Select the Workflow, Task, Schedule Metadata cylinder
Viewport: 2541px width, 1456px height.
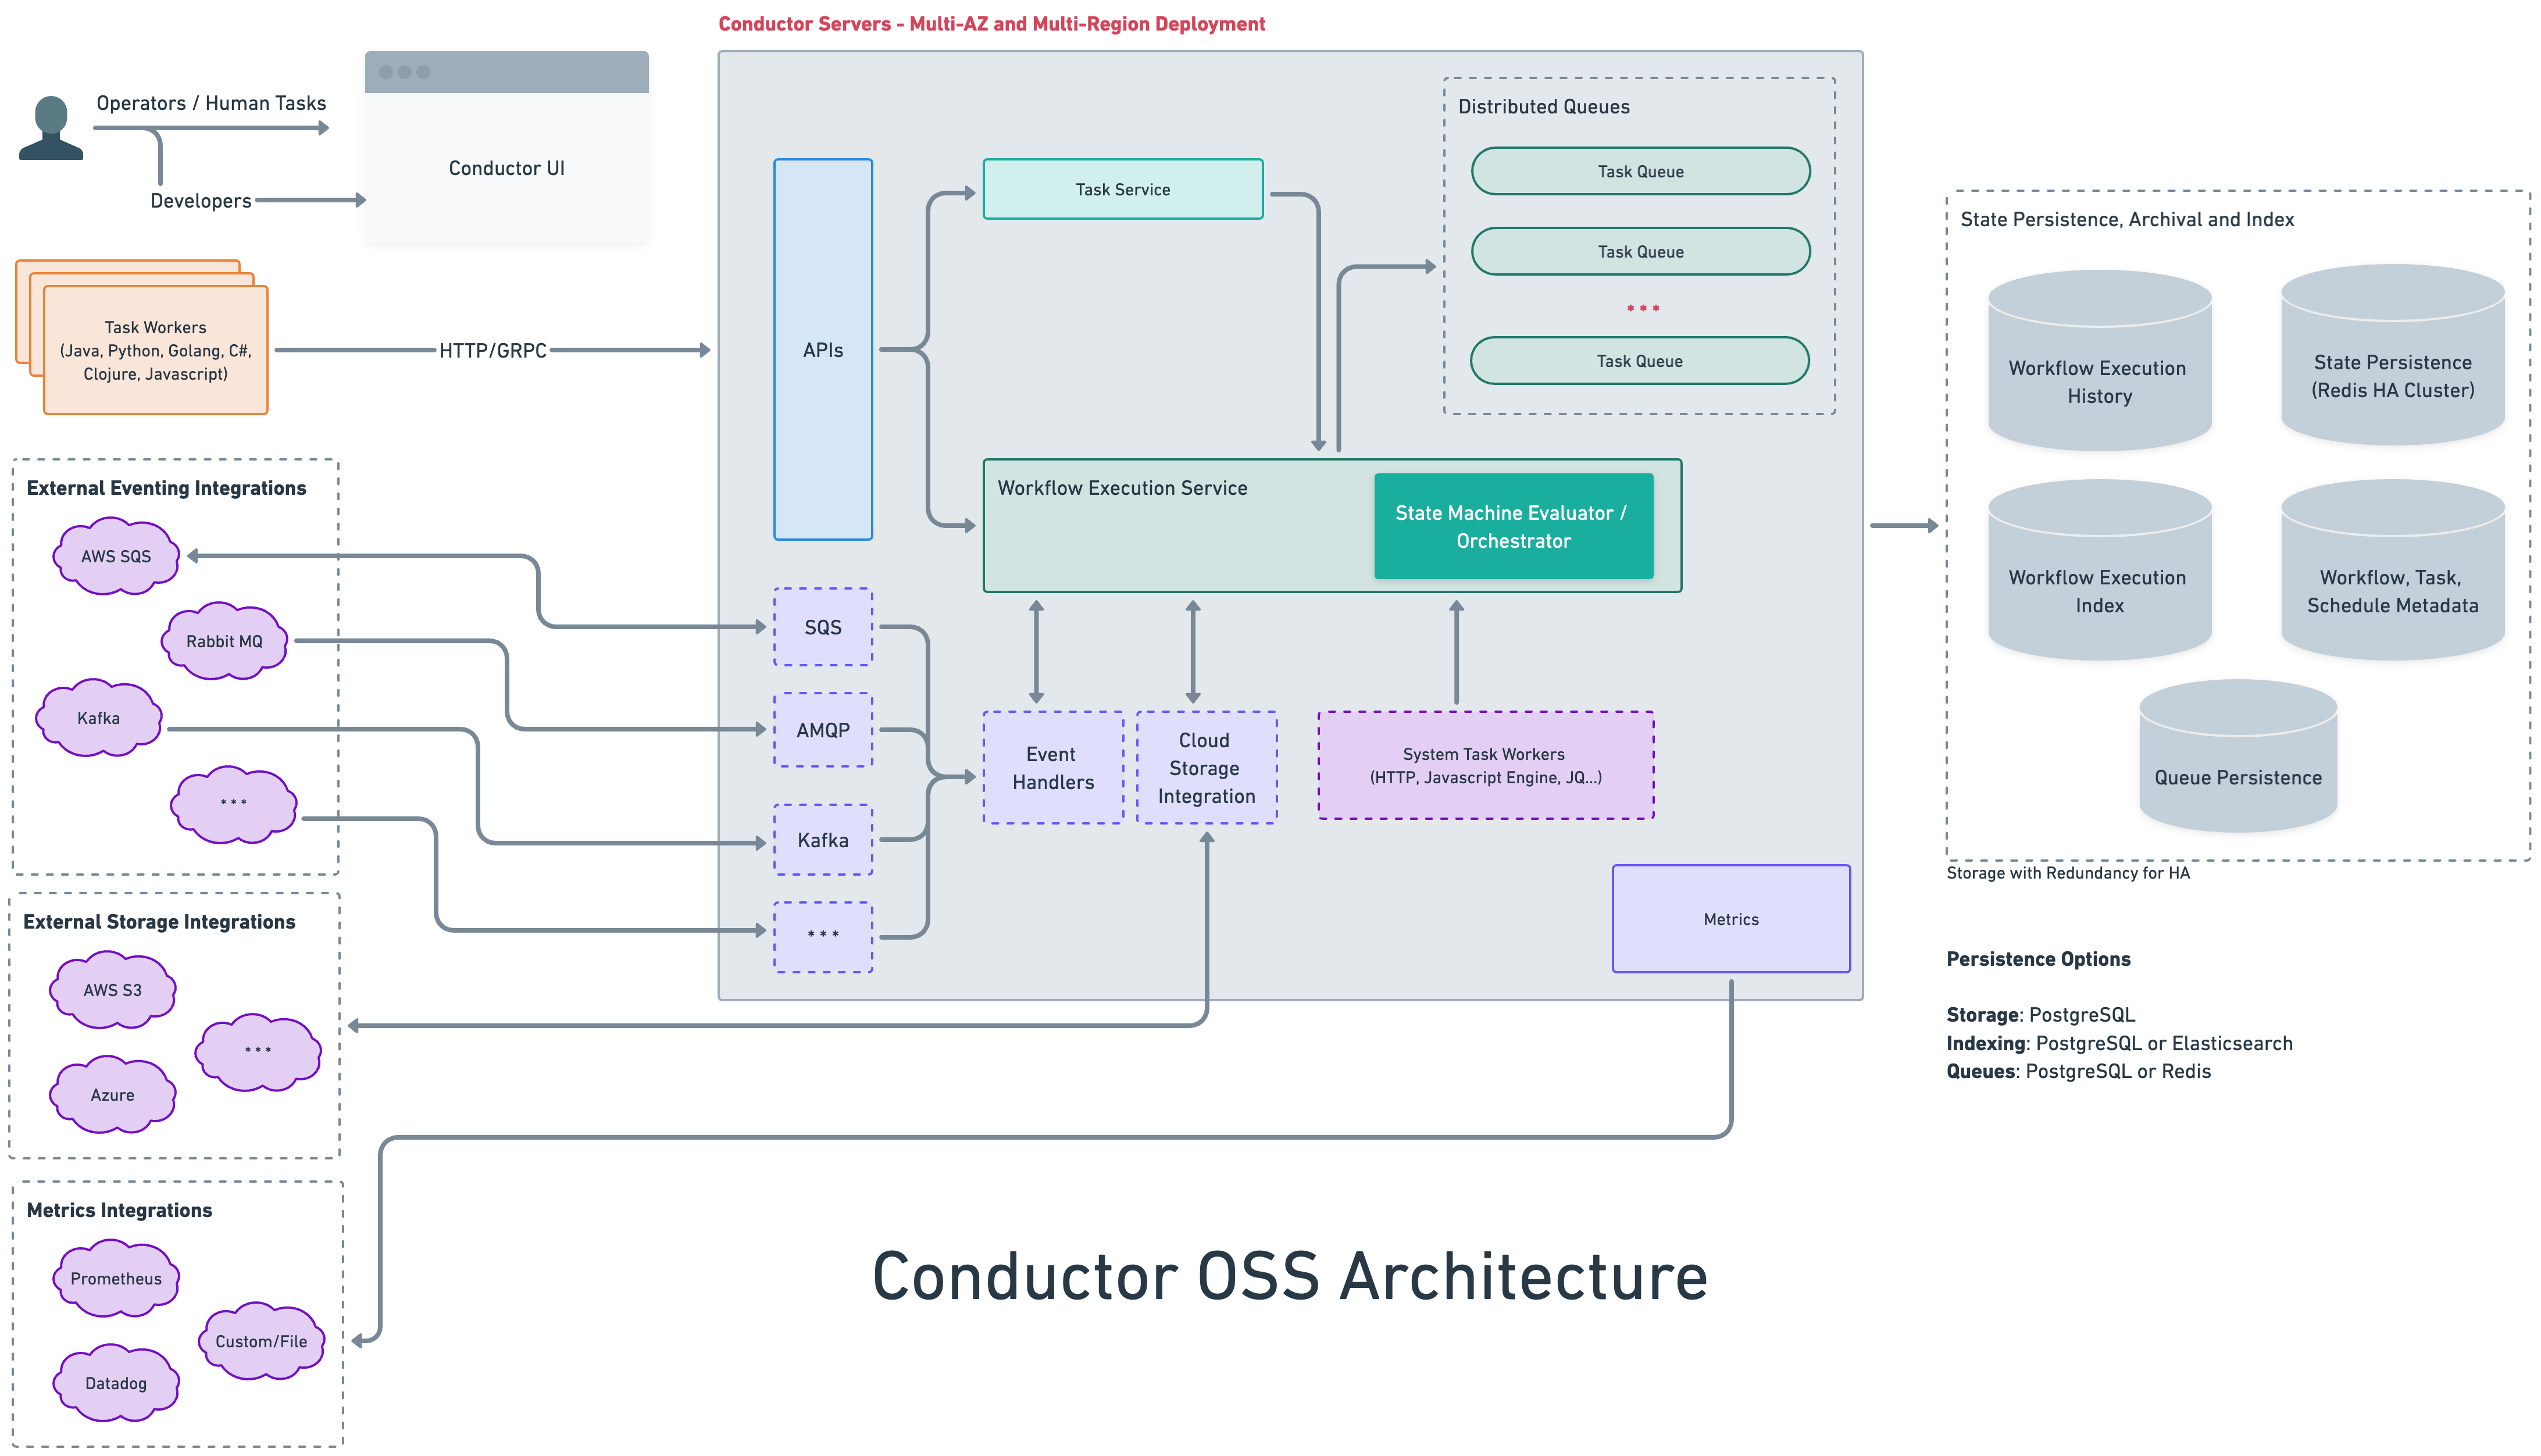[2392, 570]
